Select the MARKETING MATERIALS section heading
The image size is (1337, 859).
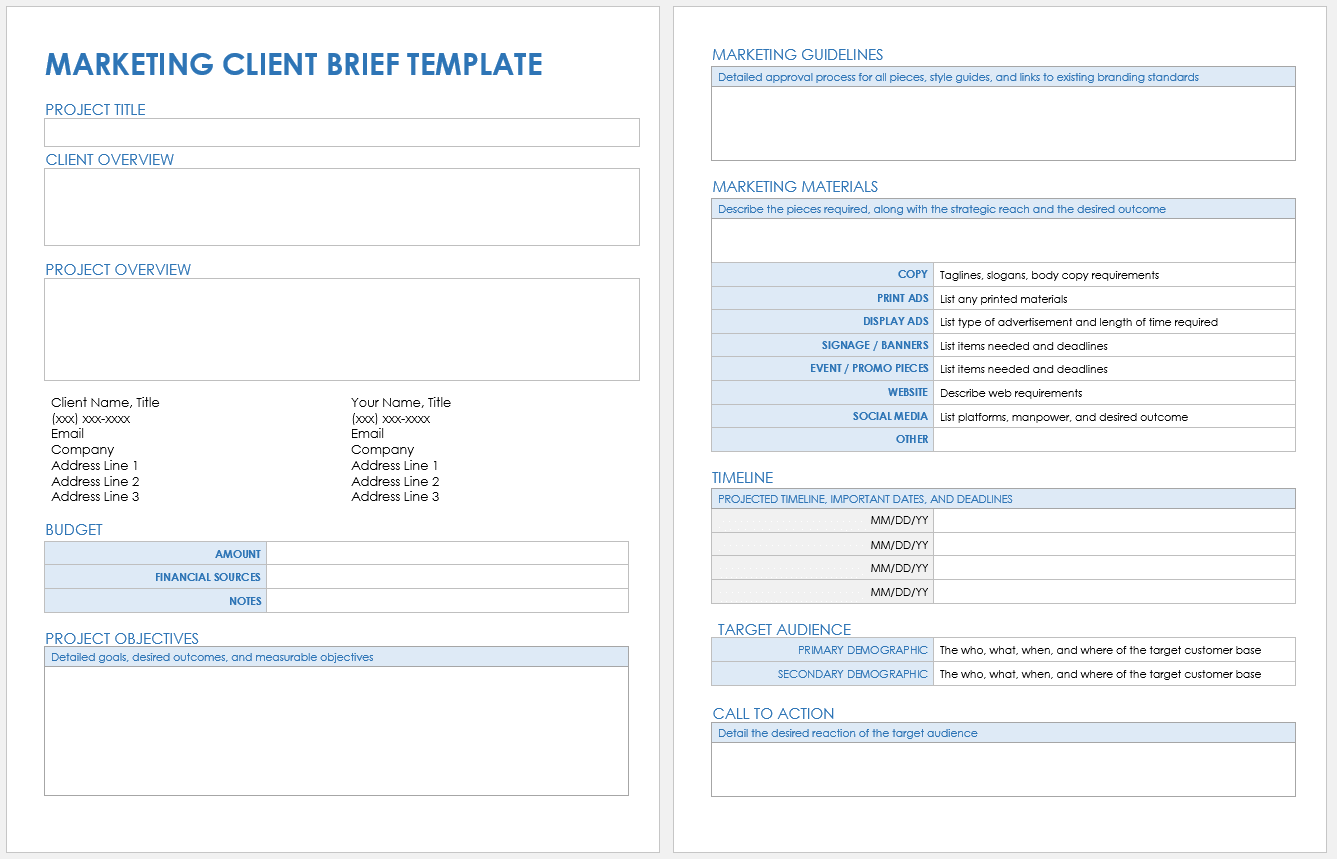795,187
